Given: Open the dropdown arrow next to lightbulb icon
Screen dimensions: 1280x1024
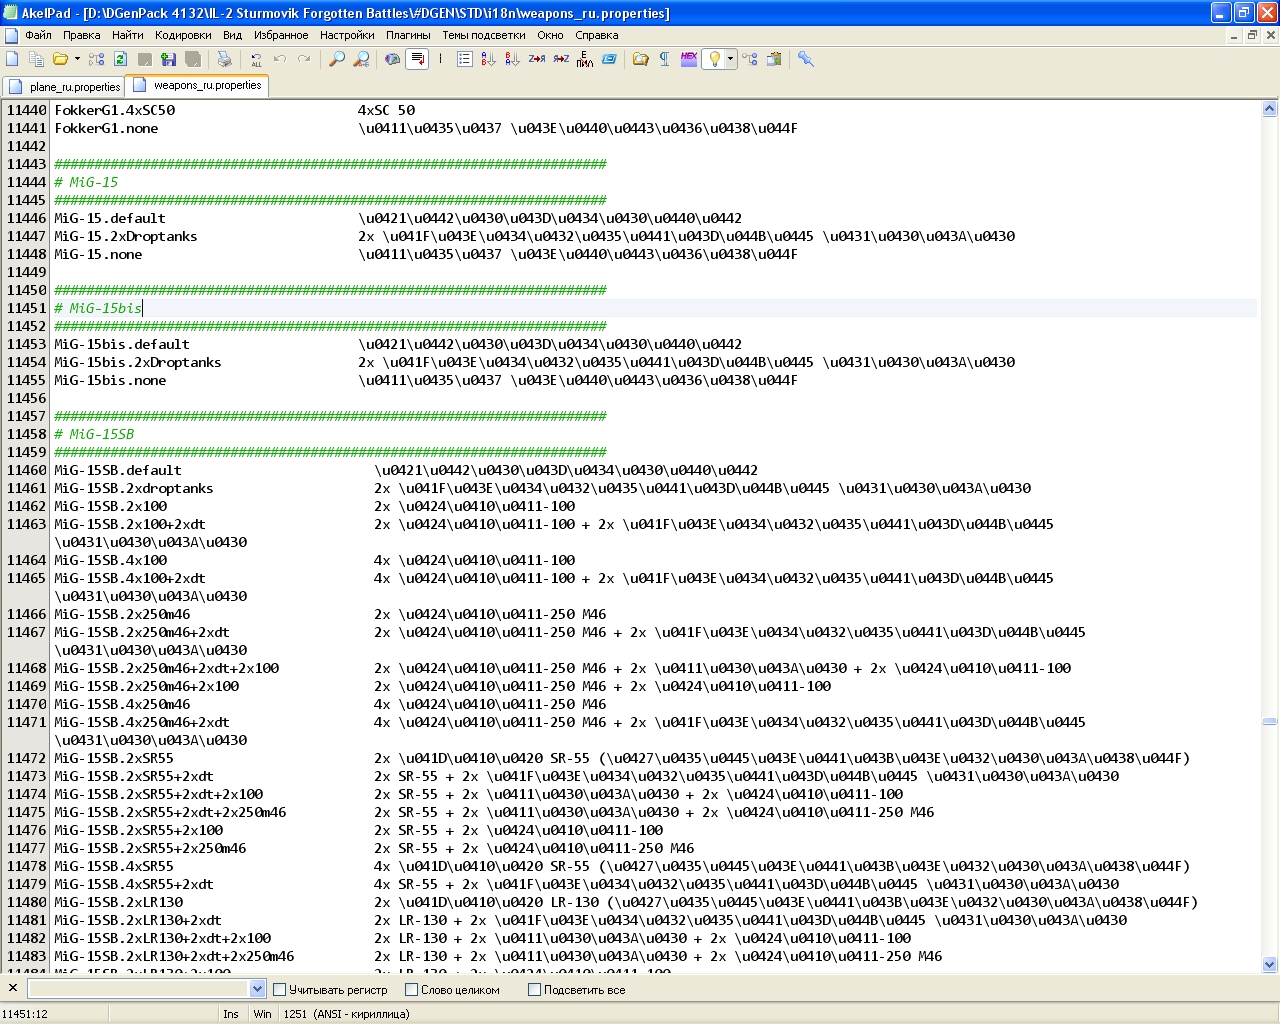Looking at the screenshot, I should tap(730, 59).
